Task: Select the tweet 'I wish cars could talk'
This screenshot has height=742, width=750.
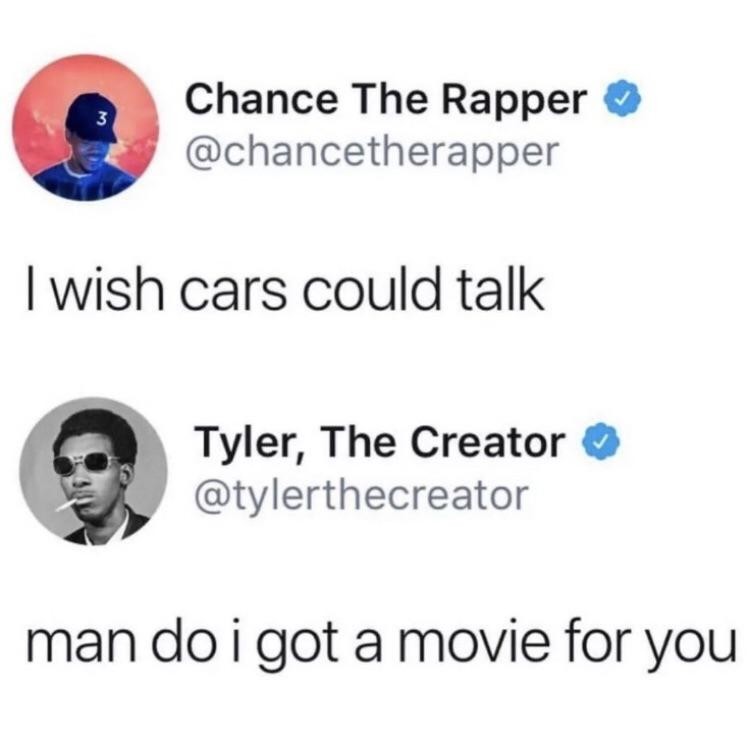Action: tap(286, 289)
